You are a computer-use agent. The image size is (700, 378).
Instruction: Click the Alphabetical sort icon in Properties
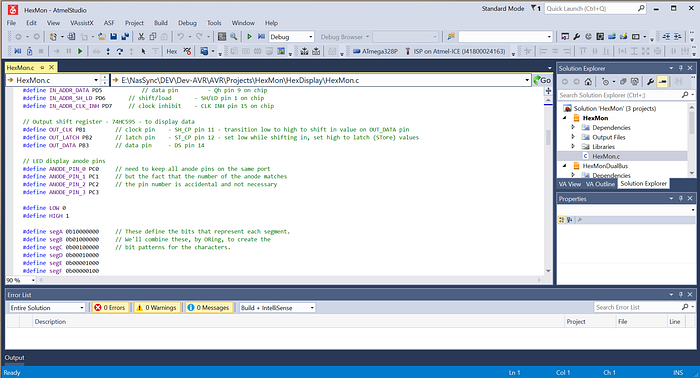[x=570, y=220]
